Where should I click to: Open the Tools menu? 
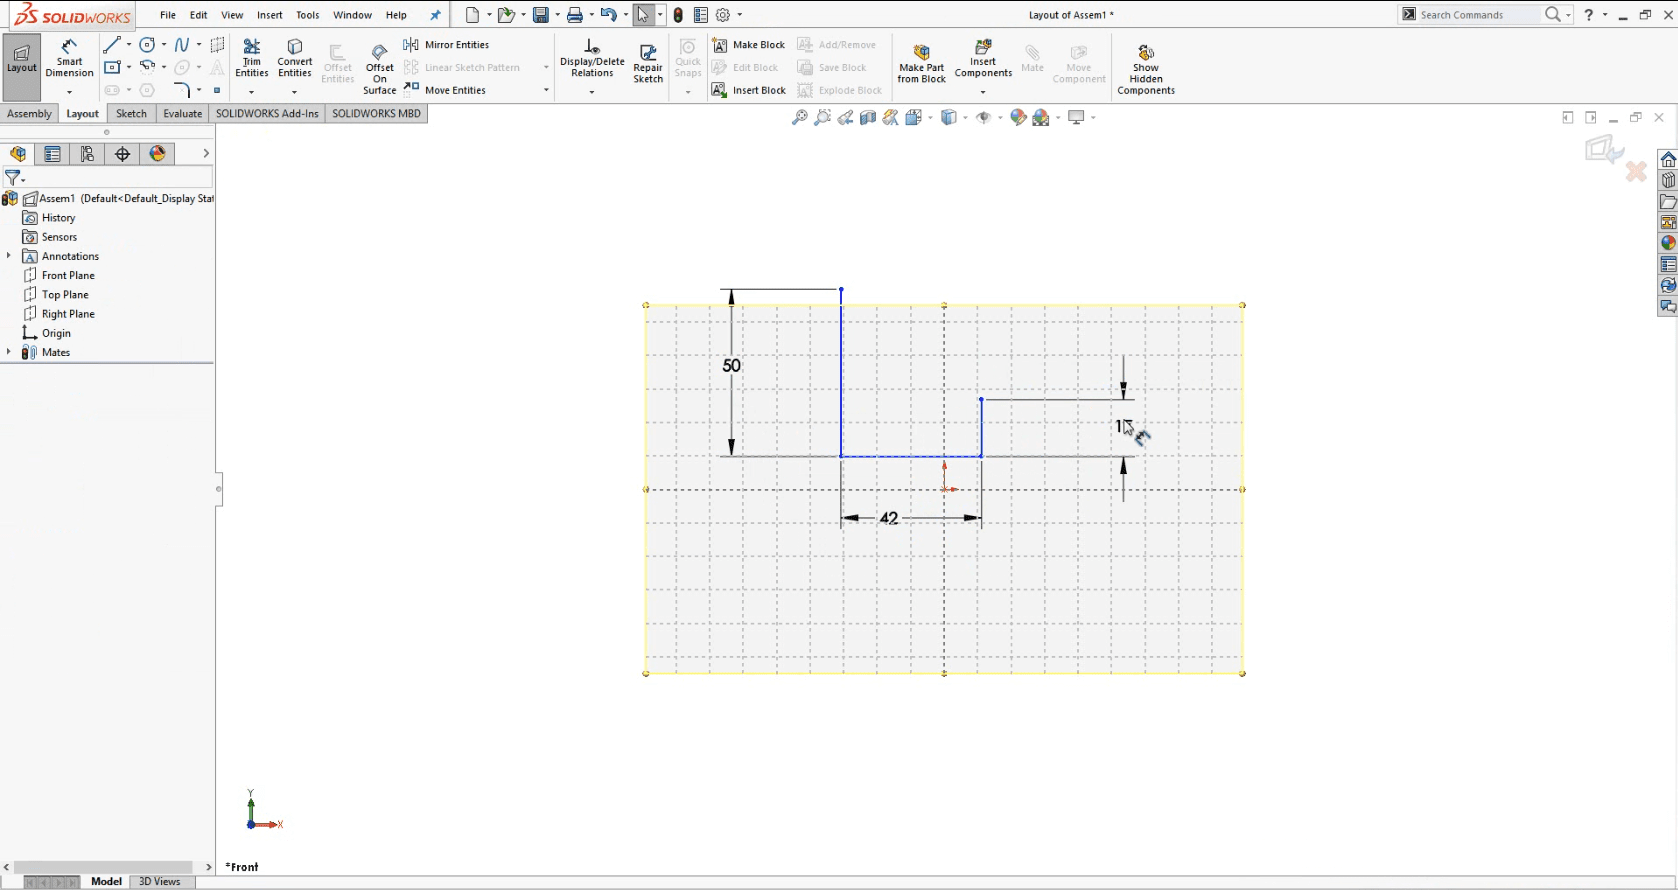(x=308, y=15)
